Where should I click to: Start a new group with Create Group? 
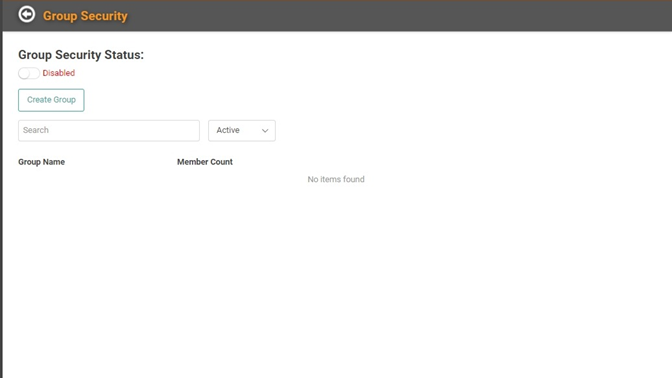tap(51, 100)
